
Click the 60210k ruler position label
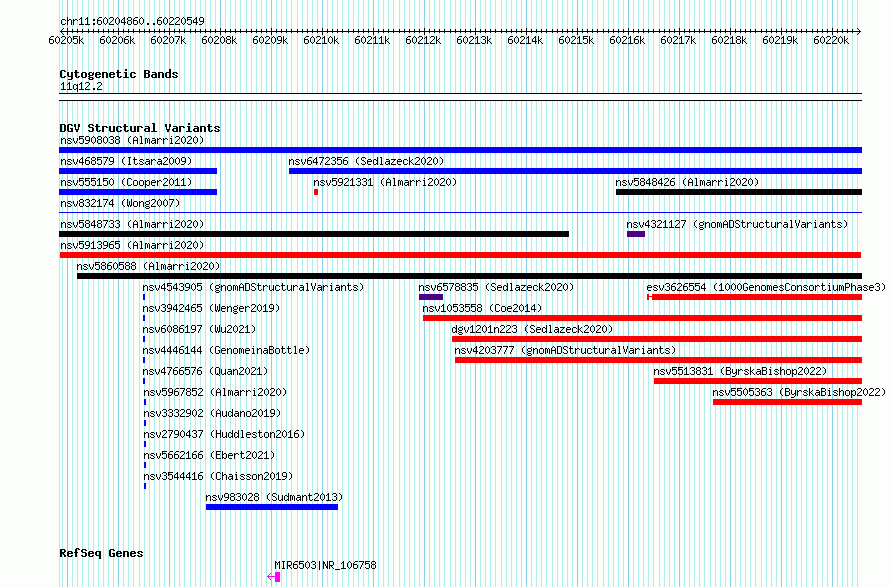(x=321, y=40)
